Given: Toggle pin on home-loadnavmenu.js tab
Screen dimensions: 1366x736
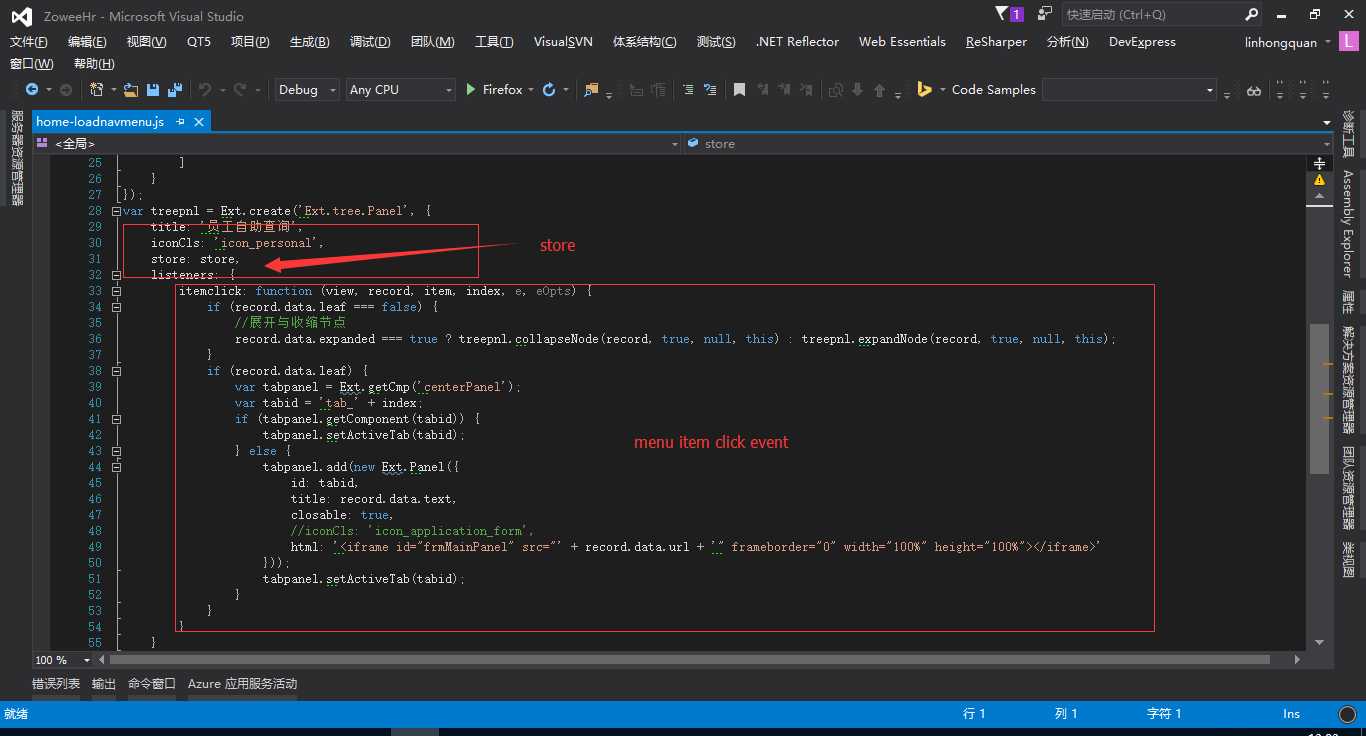Looking at the screenshot, I should [x=181, y=121].
